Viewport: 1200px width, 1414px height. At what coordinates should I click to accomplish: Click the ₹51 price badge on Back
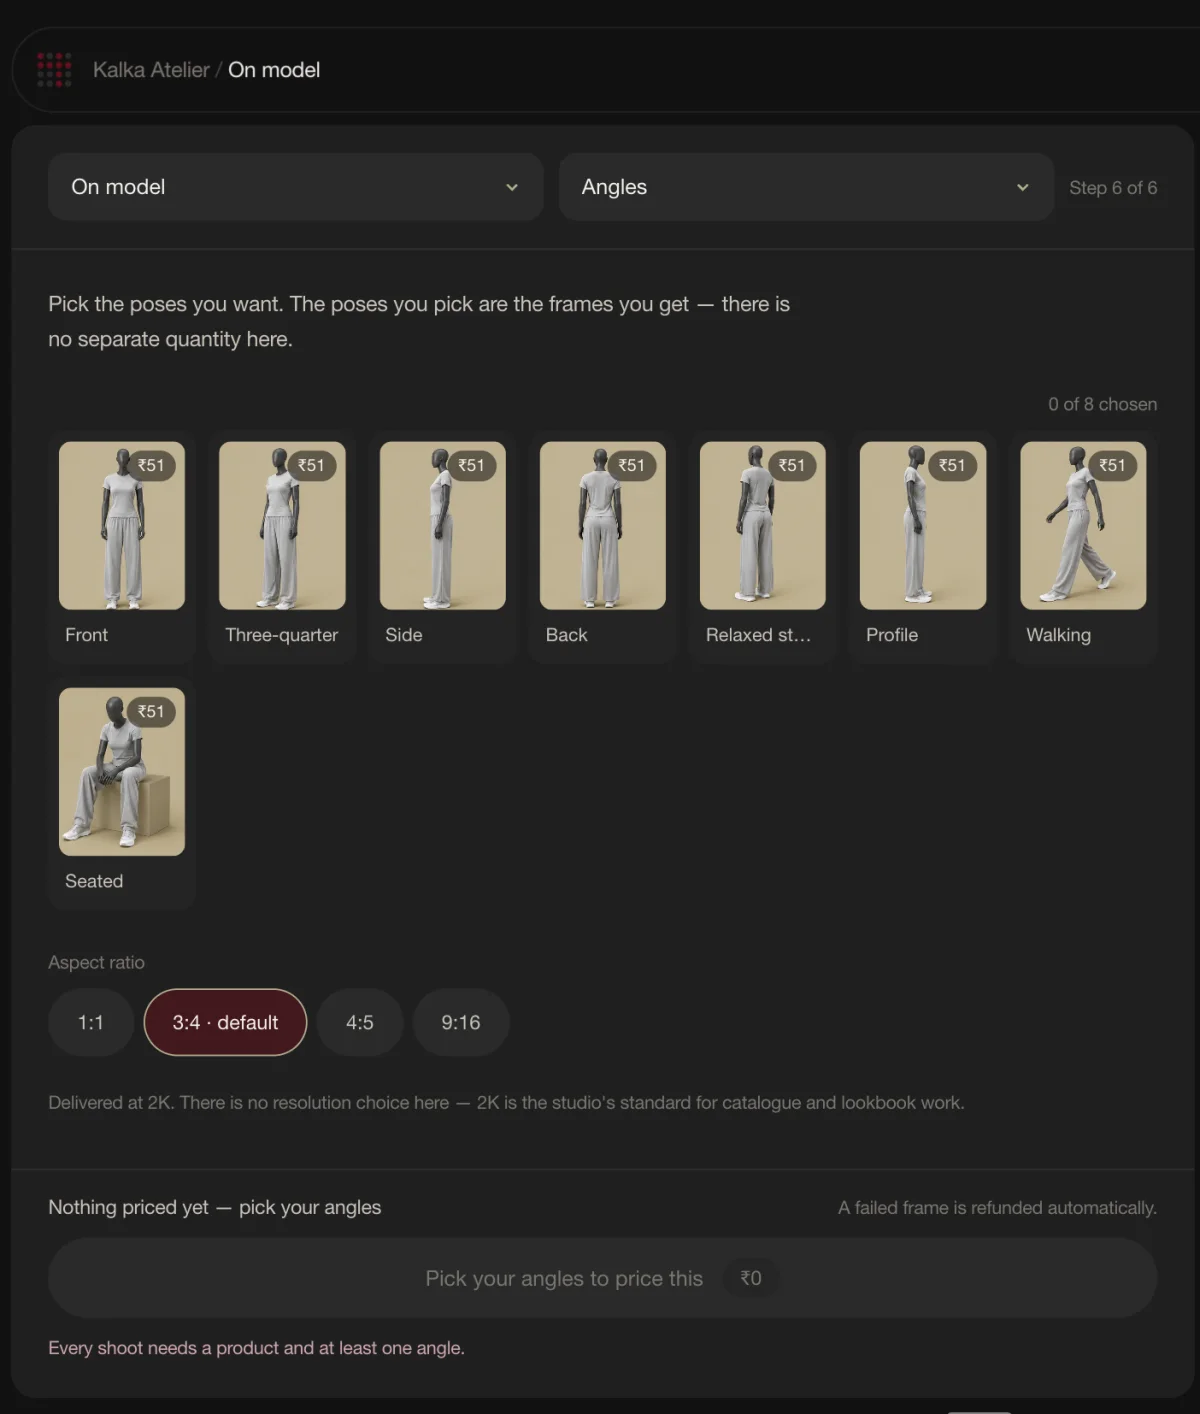coord(631,465)
